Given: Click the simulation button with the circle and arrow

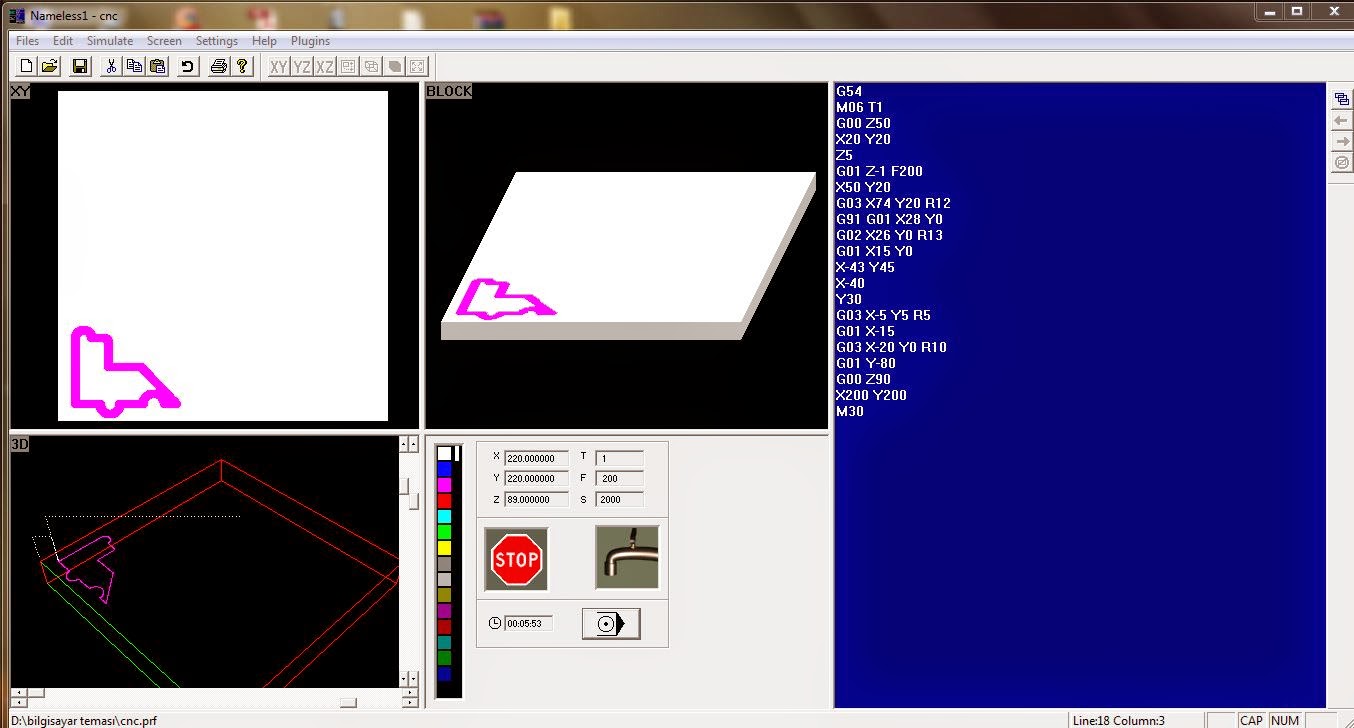Looking at the screenshot, I should pyautogui.click(x=611, y=623).
